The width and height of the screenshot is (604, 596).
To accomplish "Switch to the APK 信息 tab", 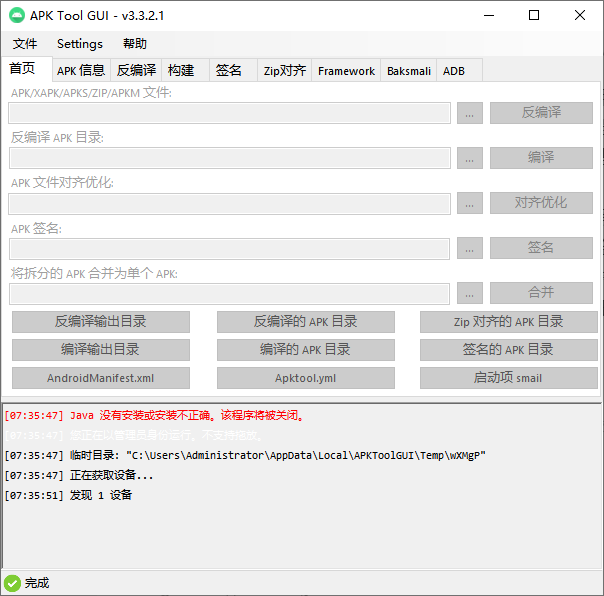I will (81, 71).
